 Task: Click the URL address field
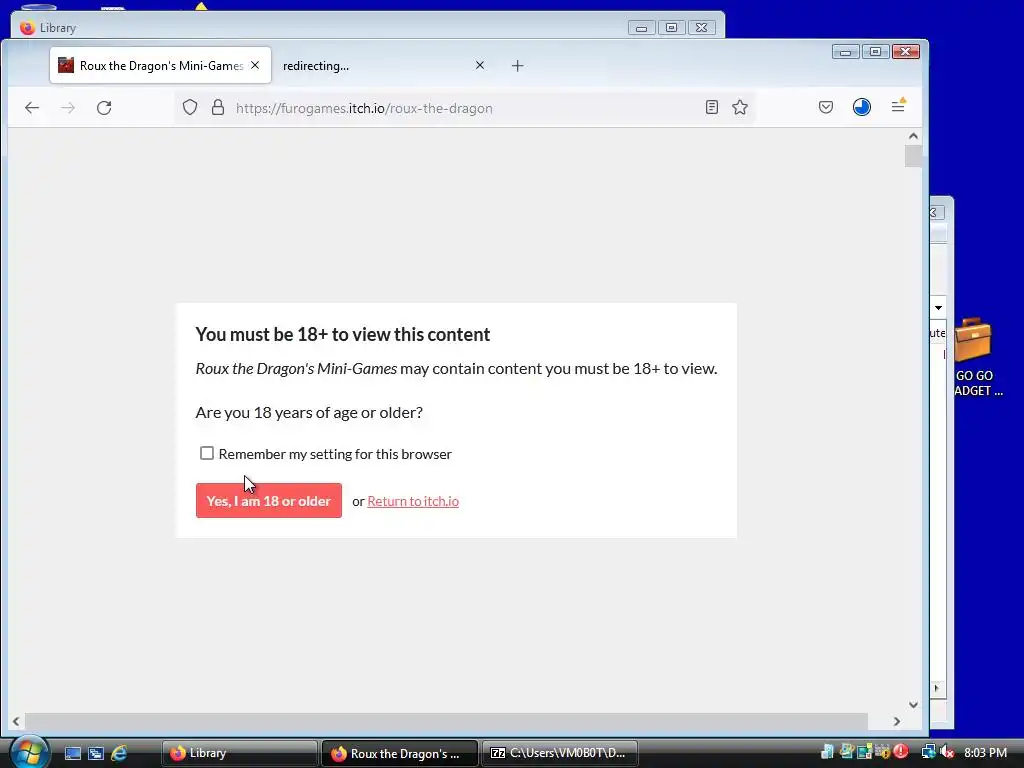click(464, 108)
